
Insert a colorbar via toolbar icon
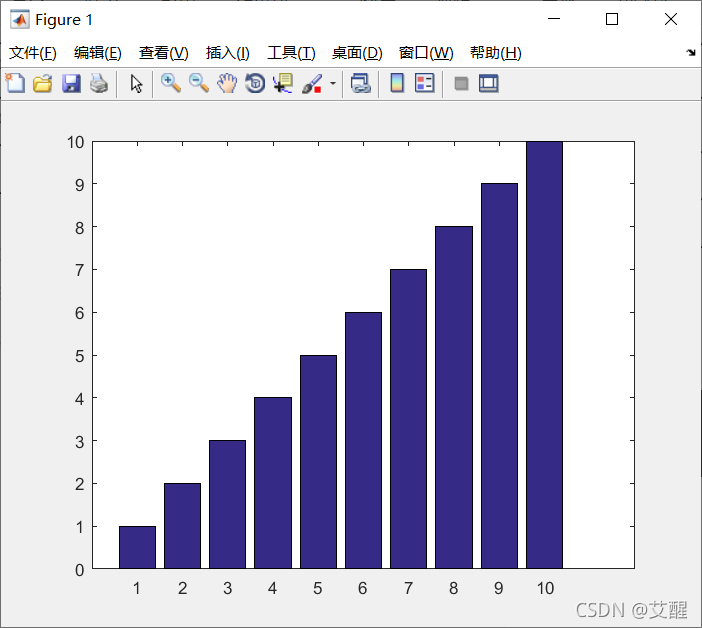397,83
